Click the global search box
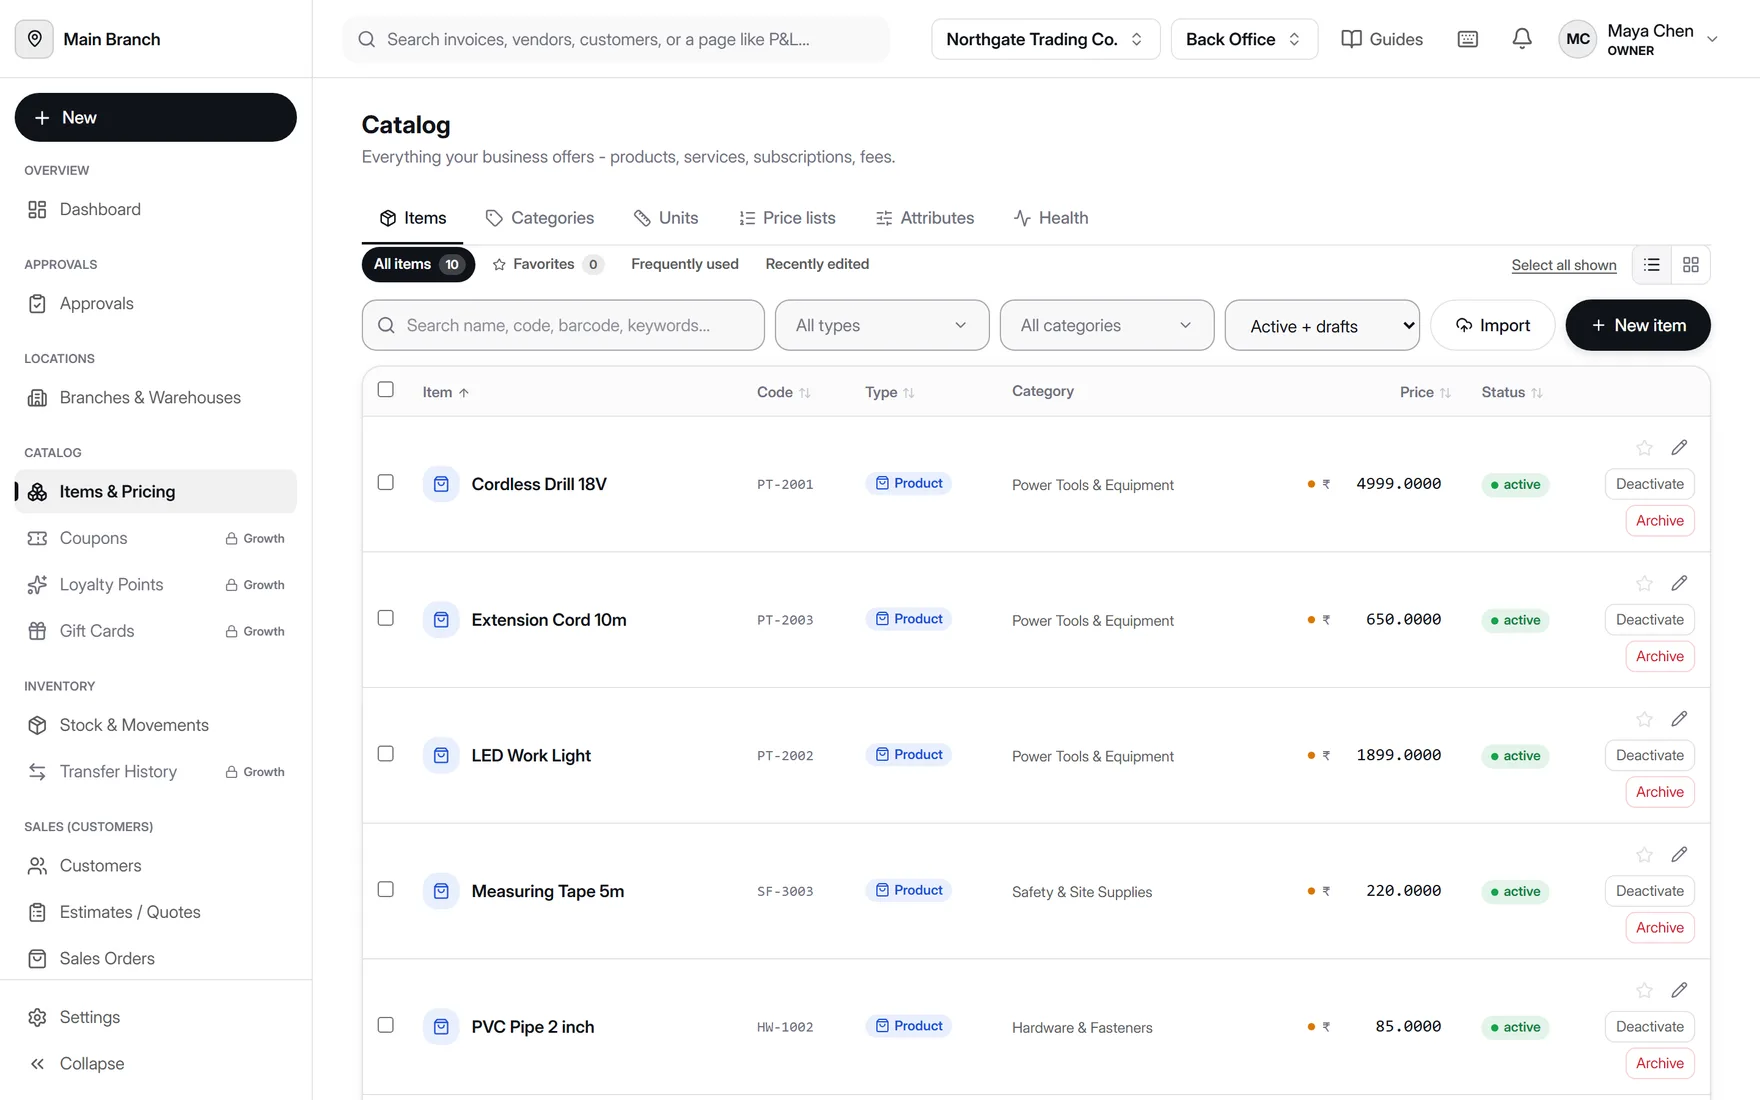 (x=616, y=39)
